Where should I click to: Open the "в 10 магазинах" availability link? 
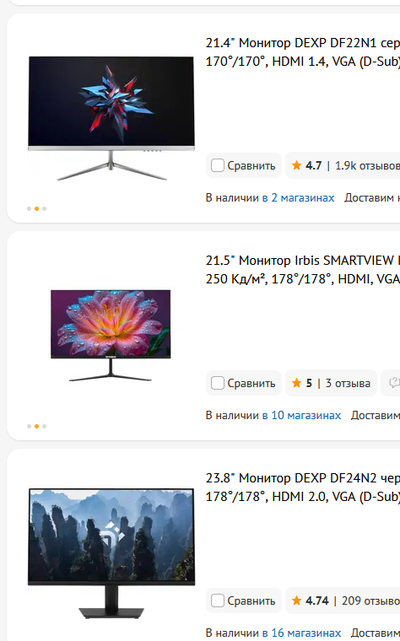[x=301, y=415]
